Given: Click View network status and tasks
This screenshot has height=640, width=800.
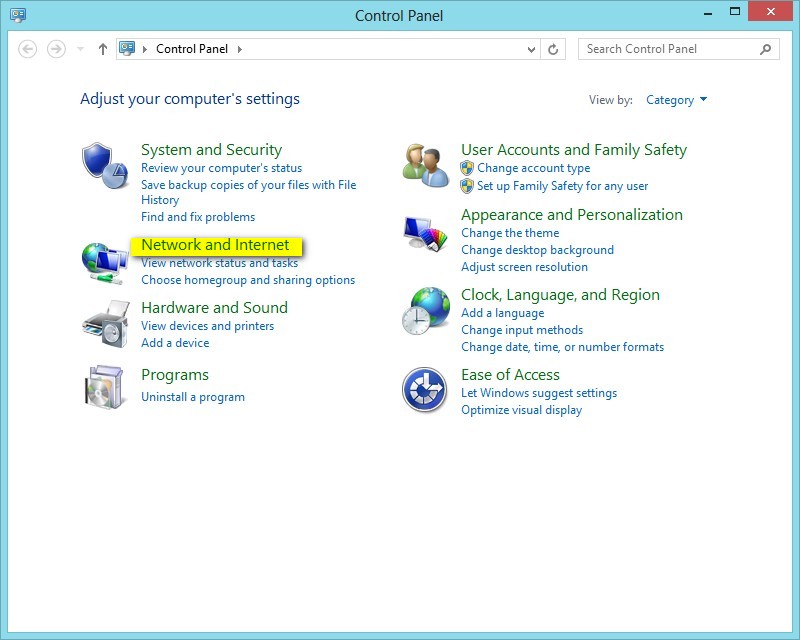Looking at the screenshot, I should (219, 263).
